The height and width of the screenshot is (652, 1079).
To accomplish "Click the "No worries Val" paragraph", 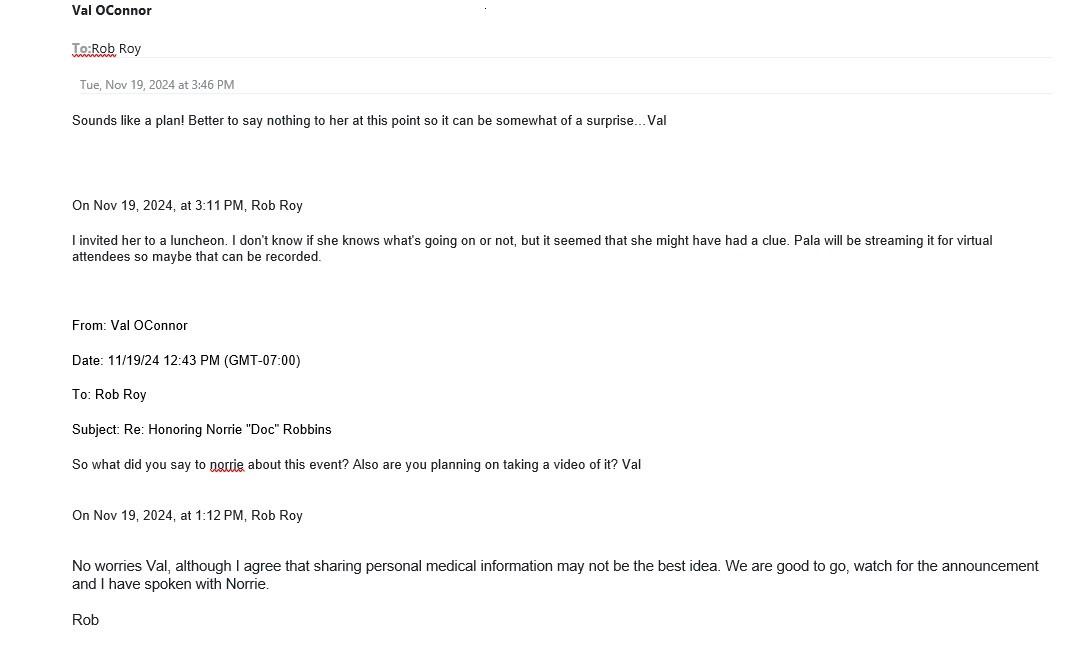I will click(x=555, y=575).
